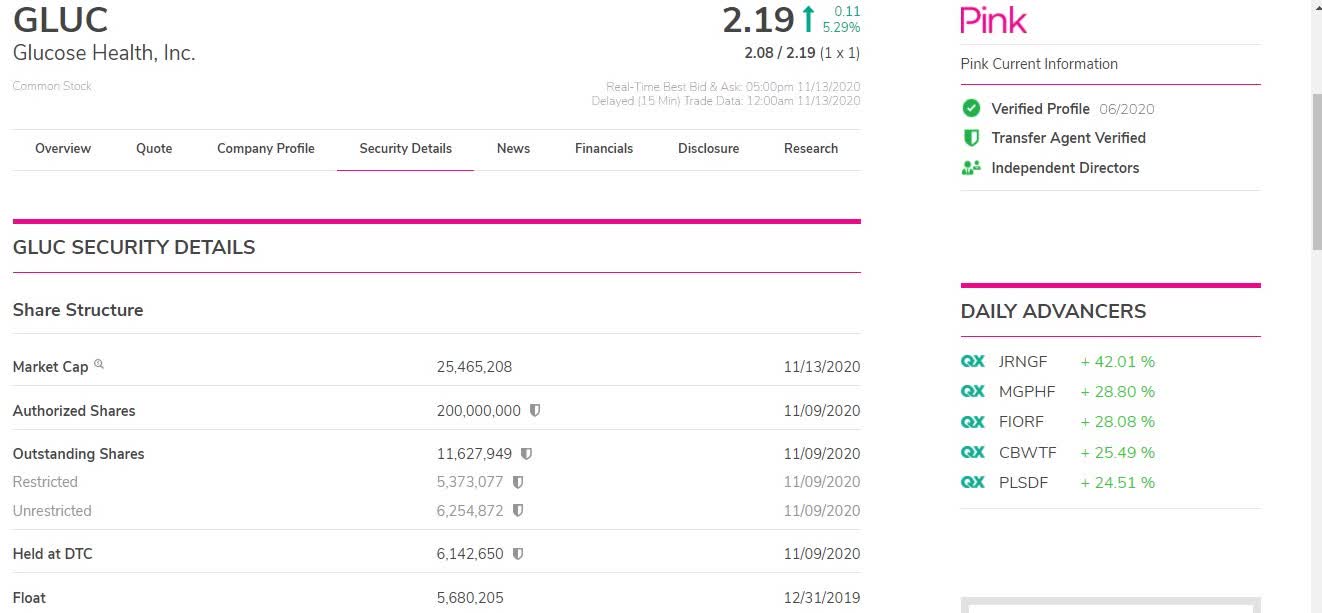The image size is (1322, 613).
Task: Switch to the Quote tab
Action: coord(154,149)
